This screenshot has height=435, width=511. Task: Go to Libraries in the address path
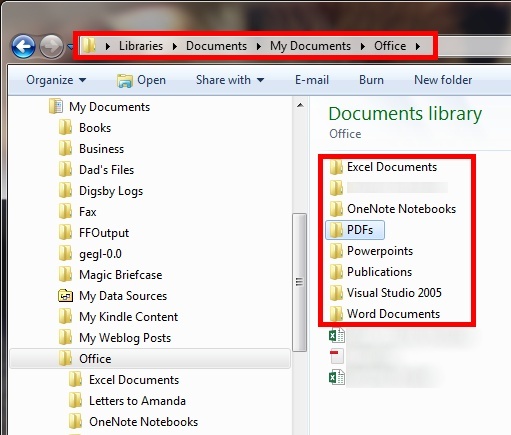(141, 46)
